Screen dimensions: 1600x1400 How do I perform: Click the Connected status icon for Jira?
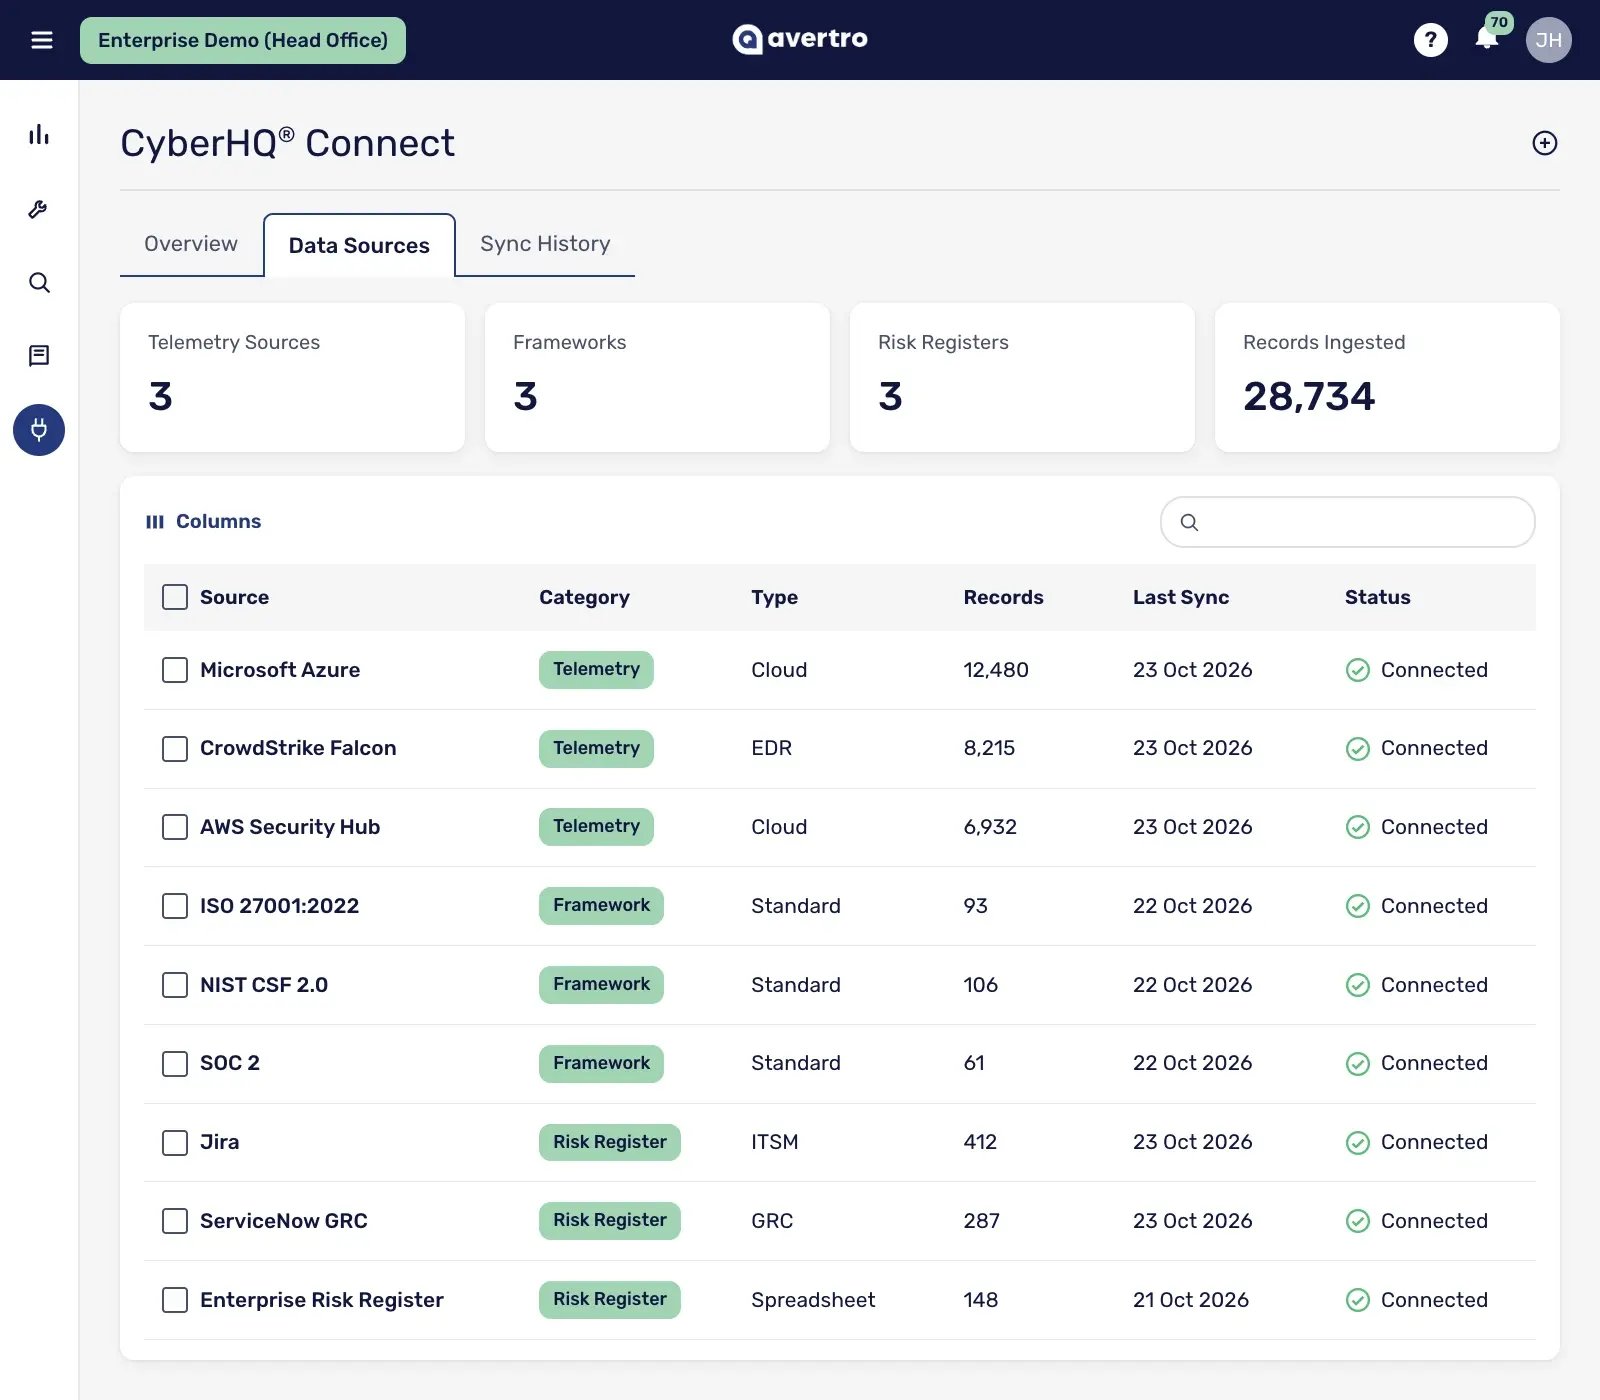pyautogui.click(x=1357, y=1143)
